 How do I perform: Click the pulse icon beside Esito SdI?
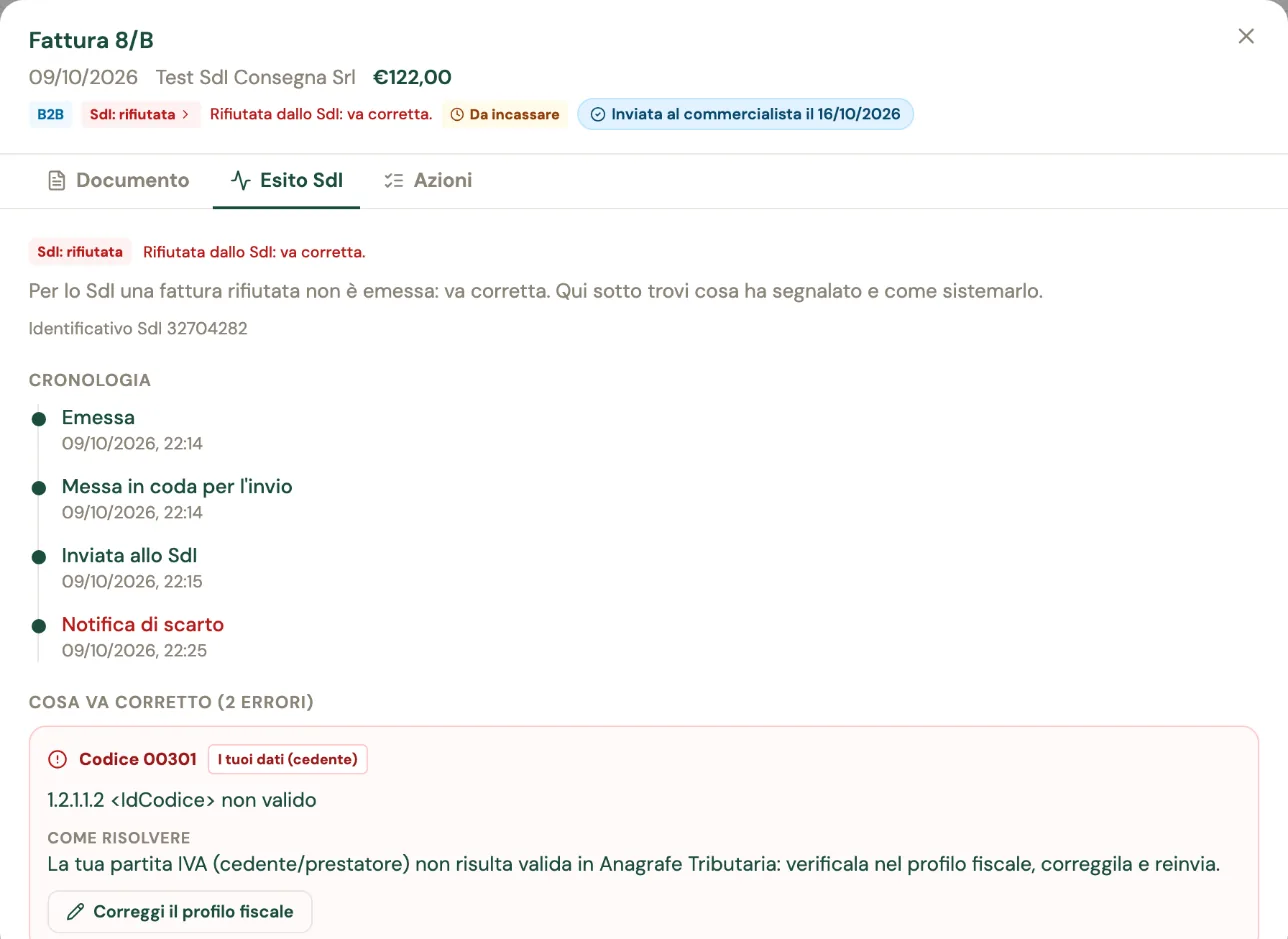coord(240,181)
